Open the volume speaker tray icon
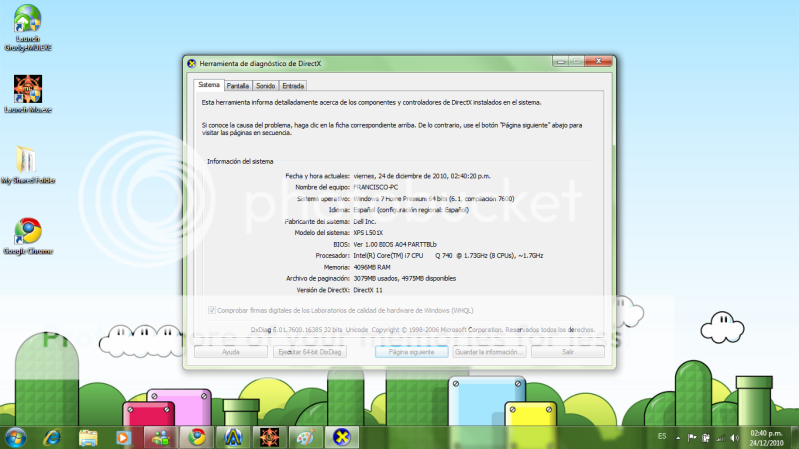 [x=735, y=438]
